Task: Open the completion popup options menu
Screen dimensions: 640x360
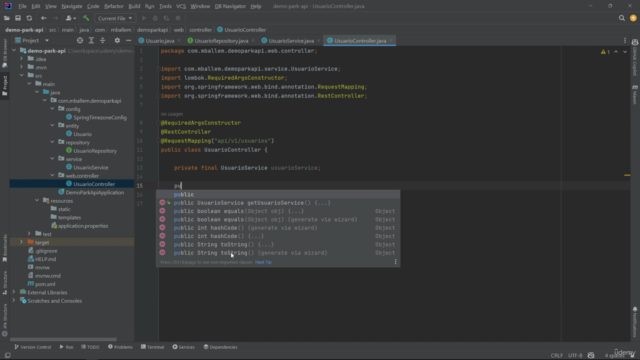Action: (395, 262)
